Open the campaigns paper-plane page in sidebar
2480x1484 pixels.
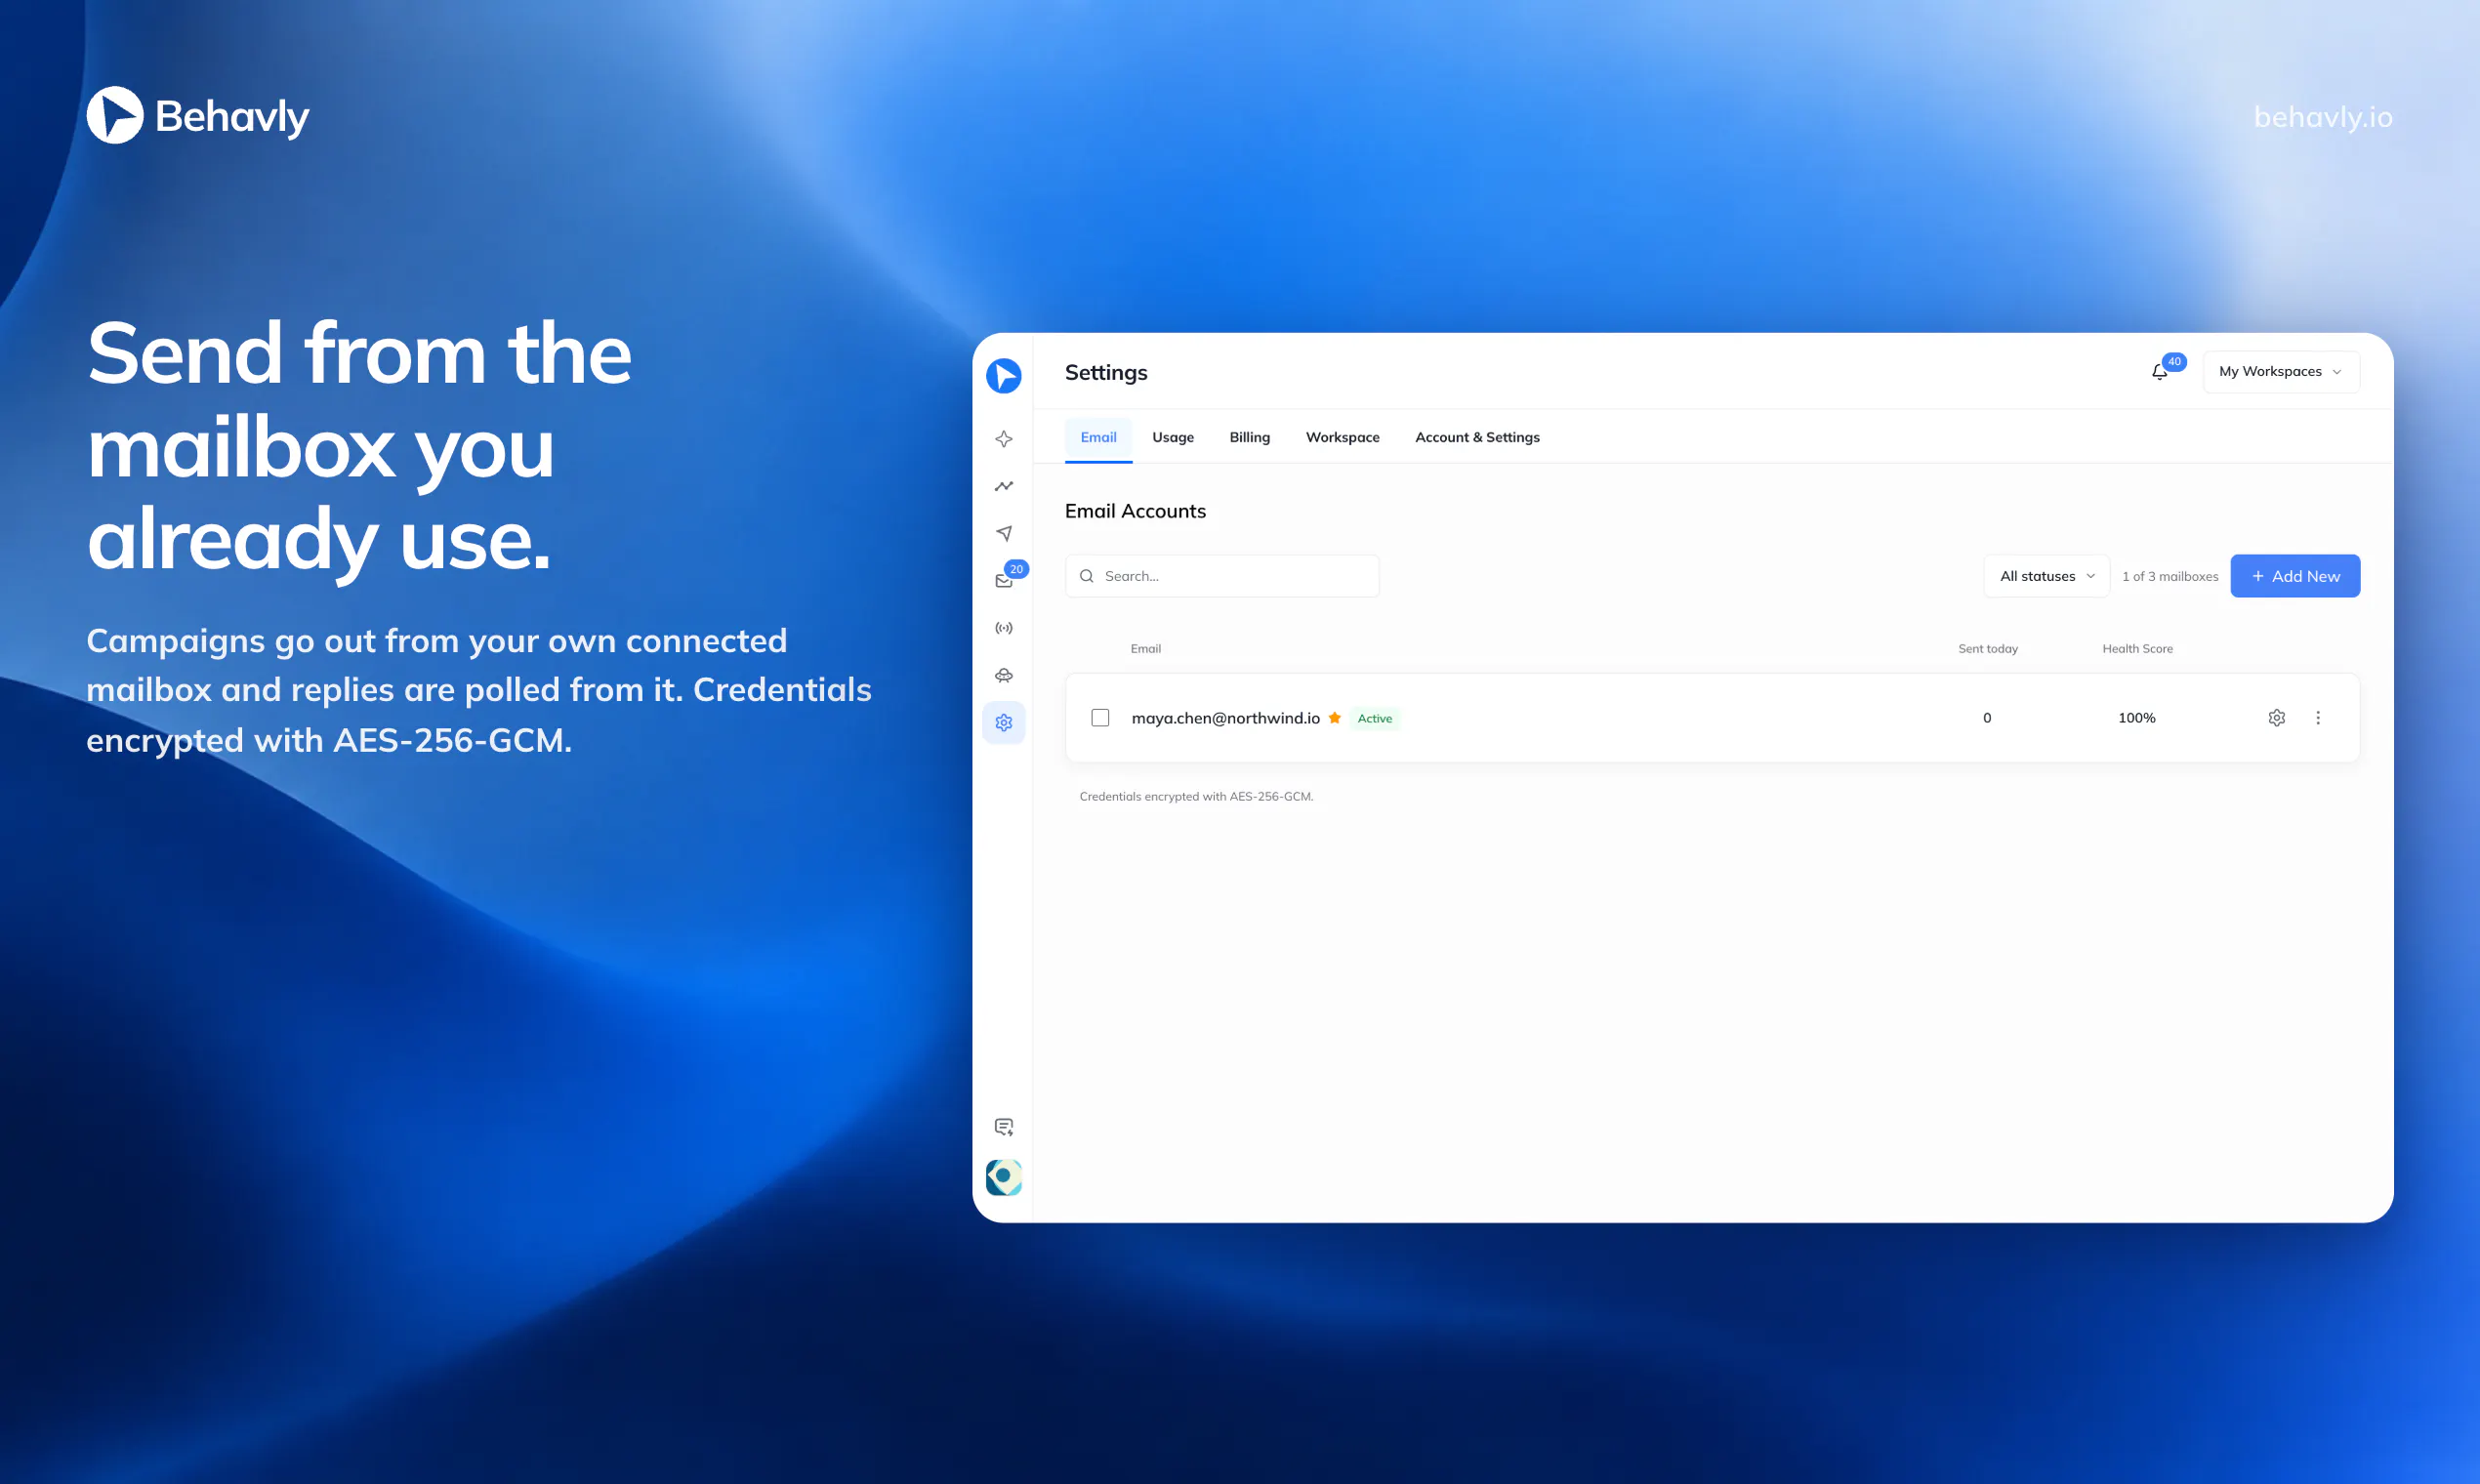tap(1003, 533)
